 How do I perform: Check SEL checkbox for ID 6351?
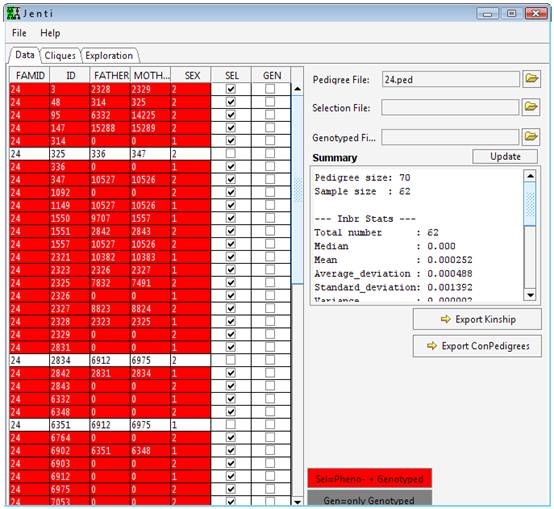(x=231, y=425)
